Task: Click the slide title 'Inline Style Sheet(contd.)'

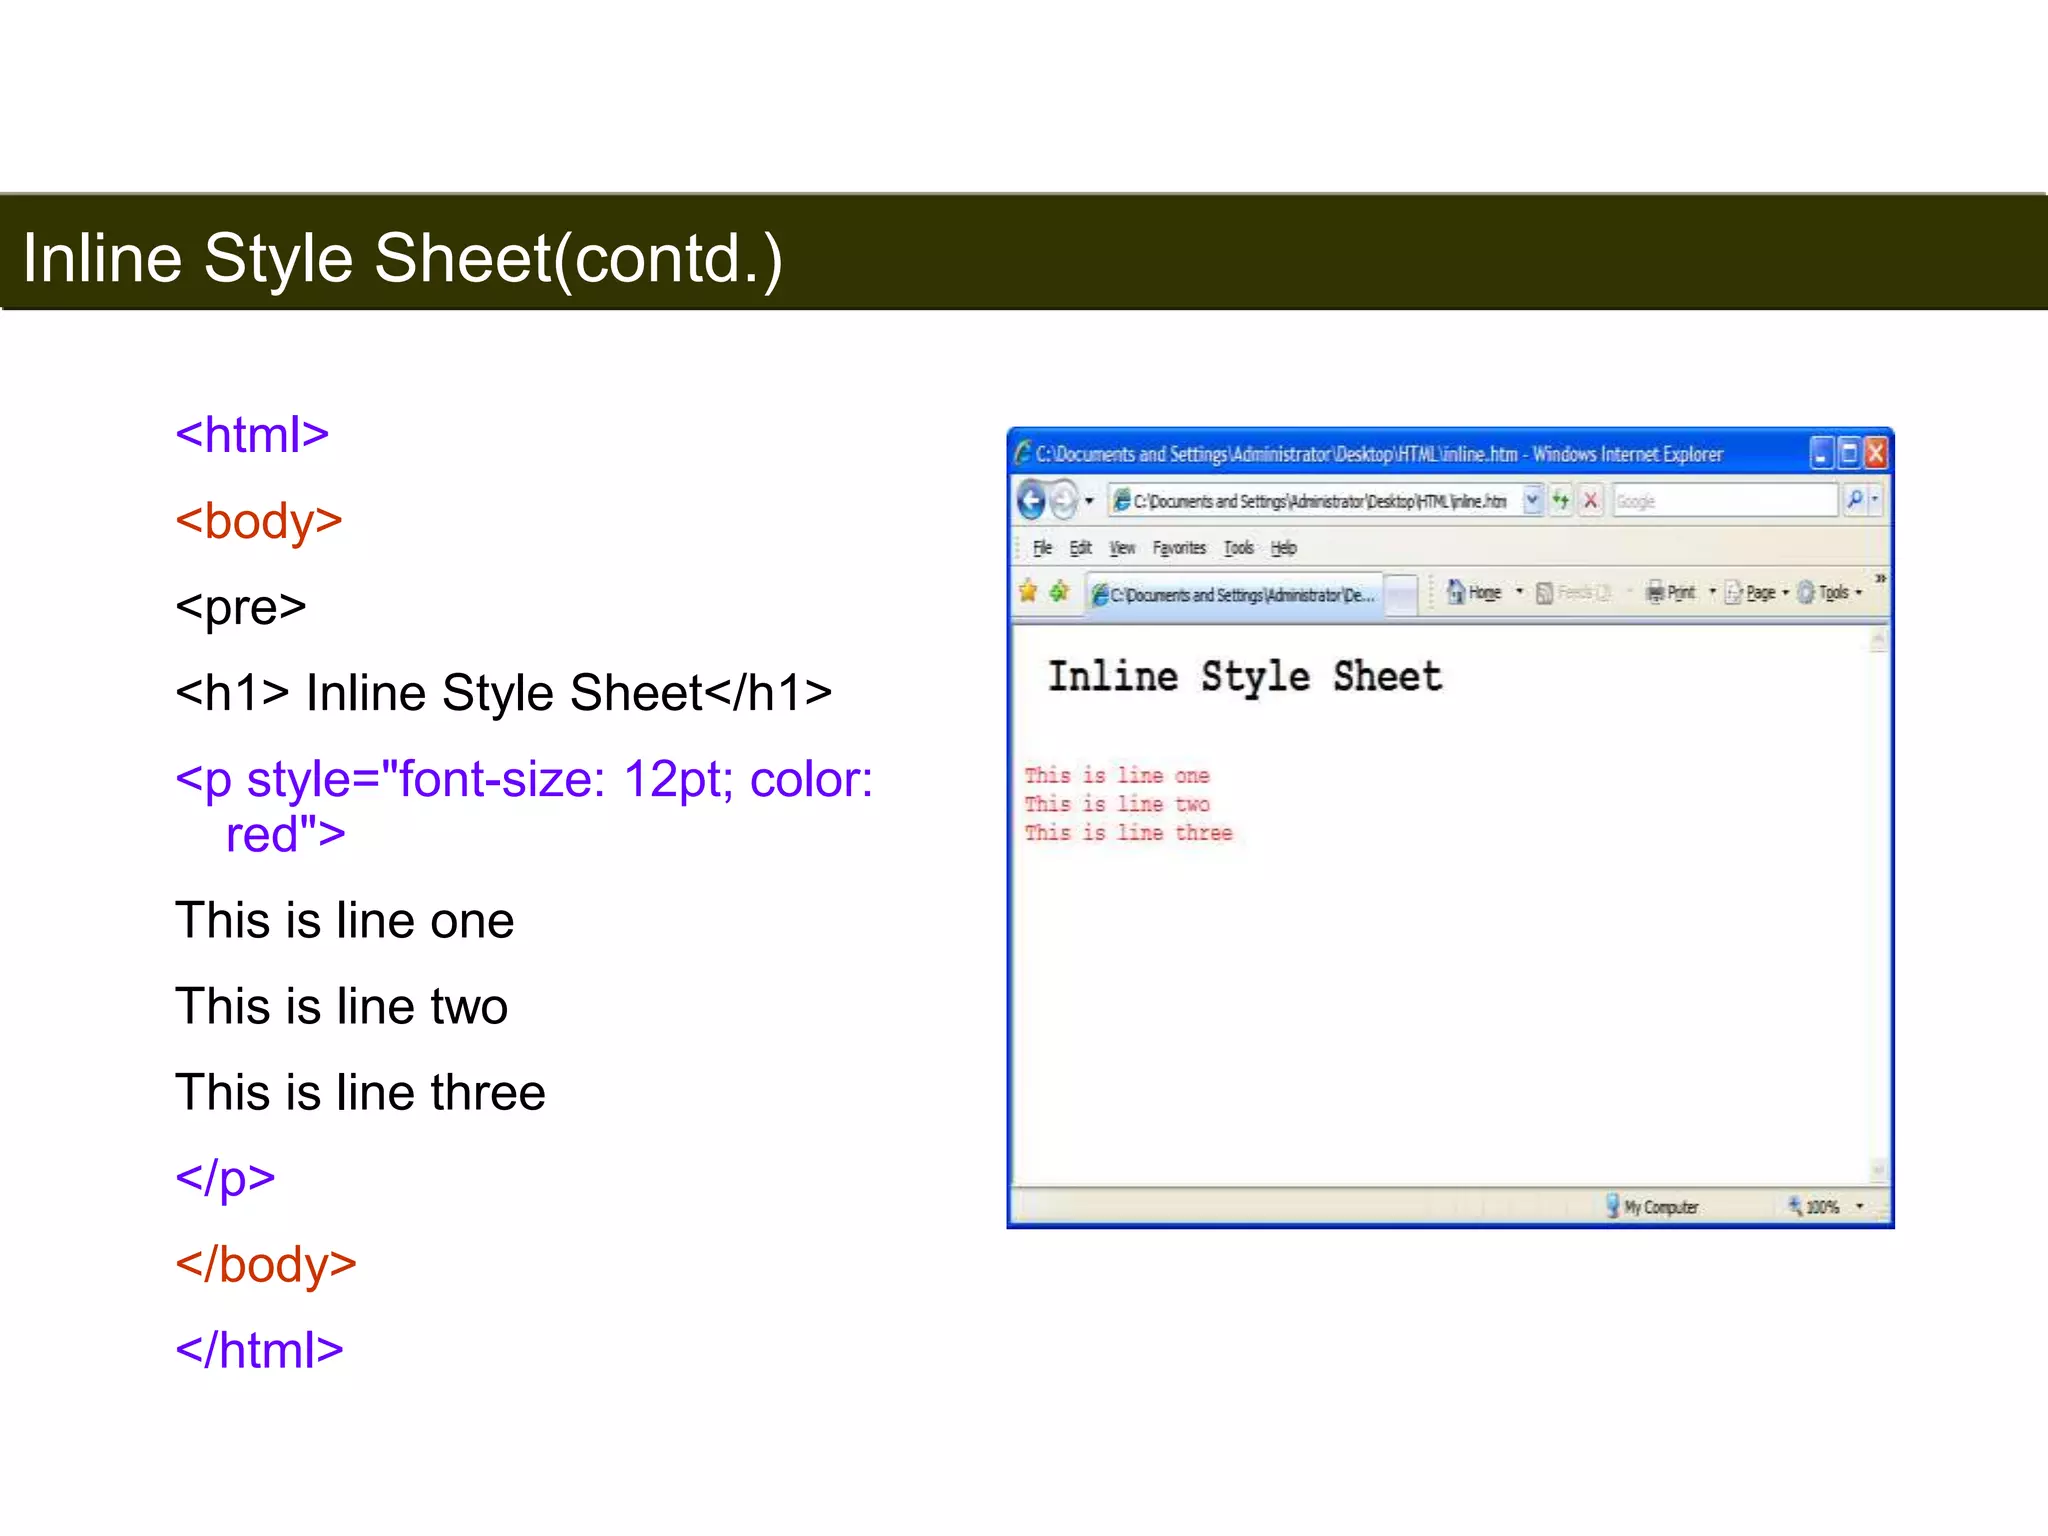Action: 402,258
